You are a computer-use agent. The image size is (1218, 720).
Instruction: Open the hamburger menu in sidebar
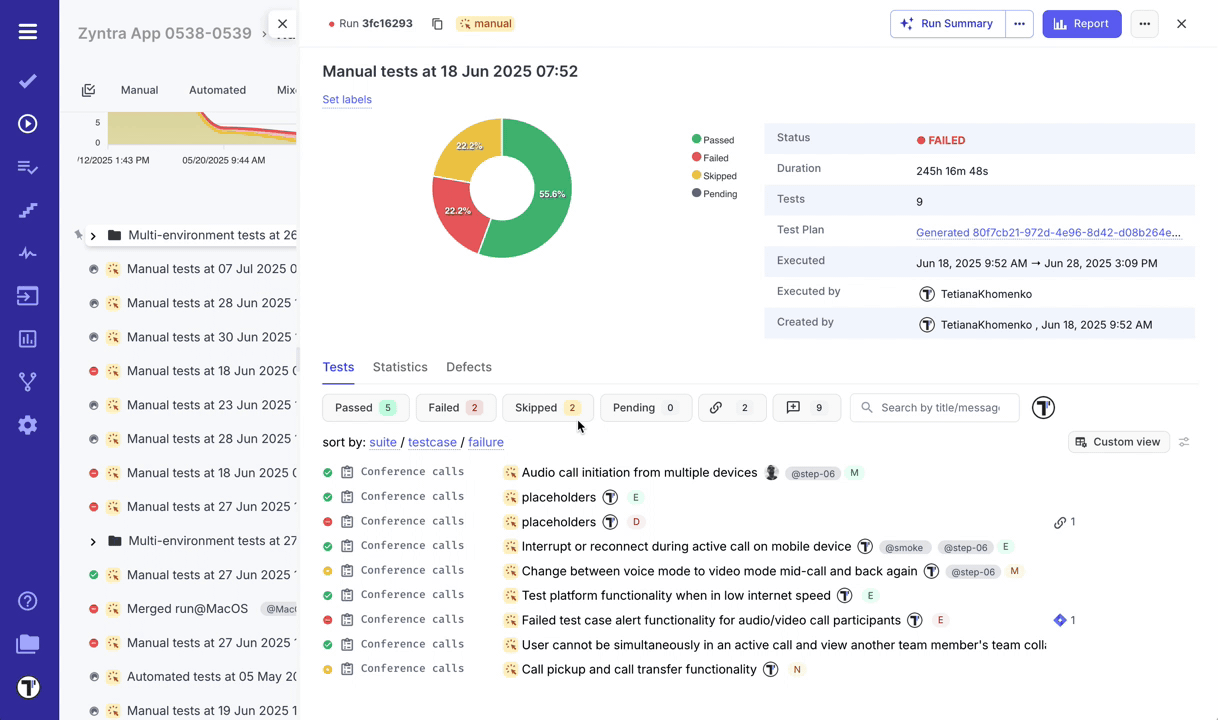[x=28, y=32]
